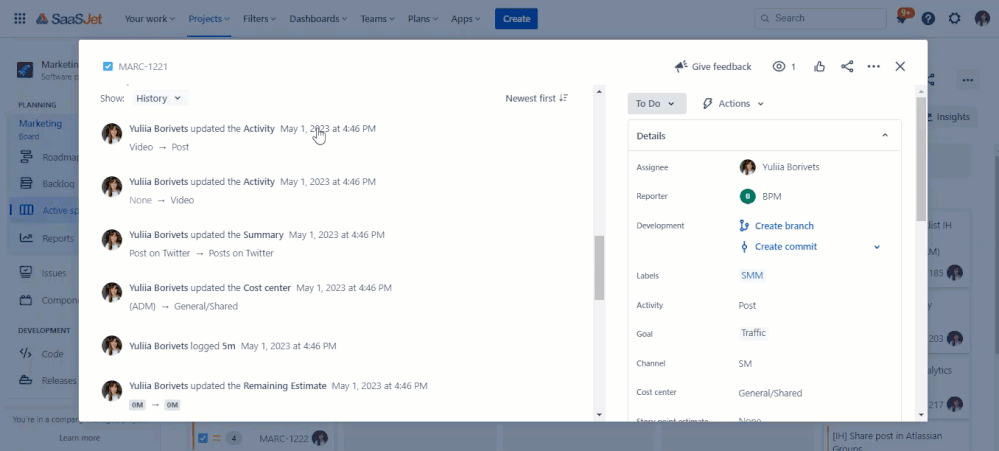Open the Reports sidebar icon
The height and width of the screenshot is (451, 999).
(x=26, y=238)
